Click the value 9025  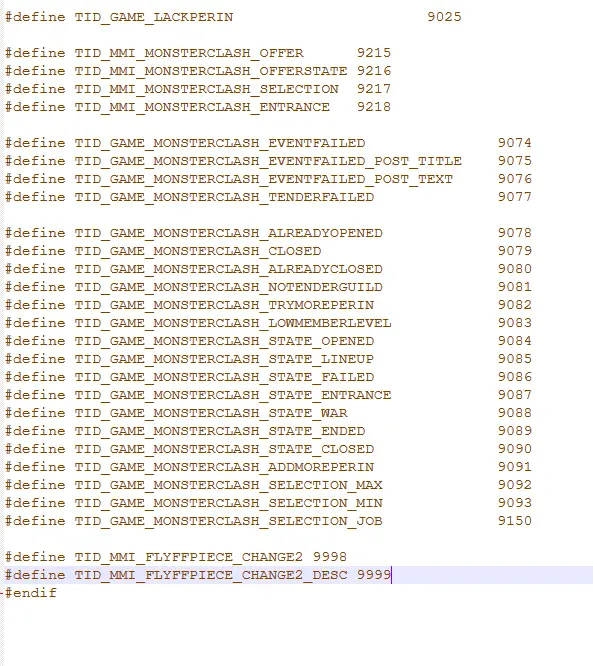444,17
